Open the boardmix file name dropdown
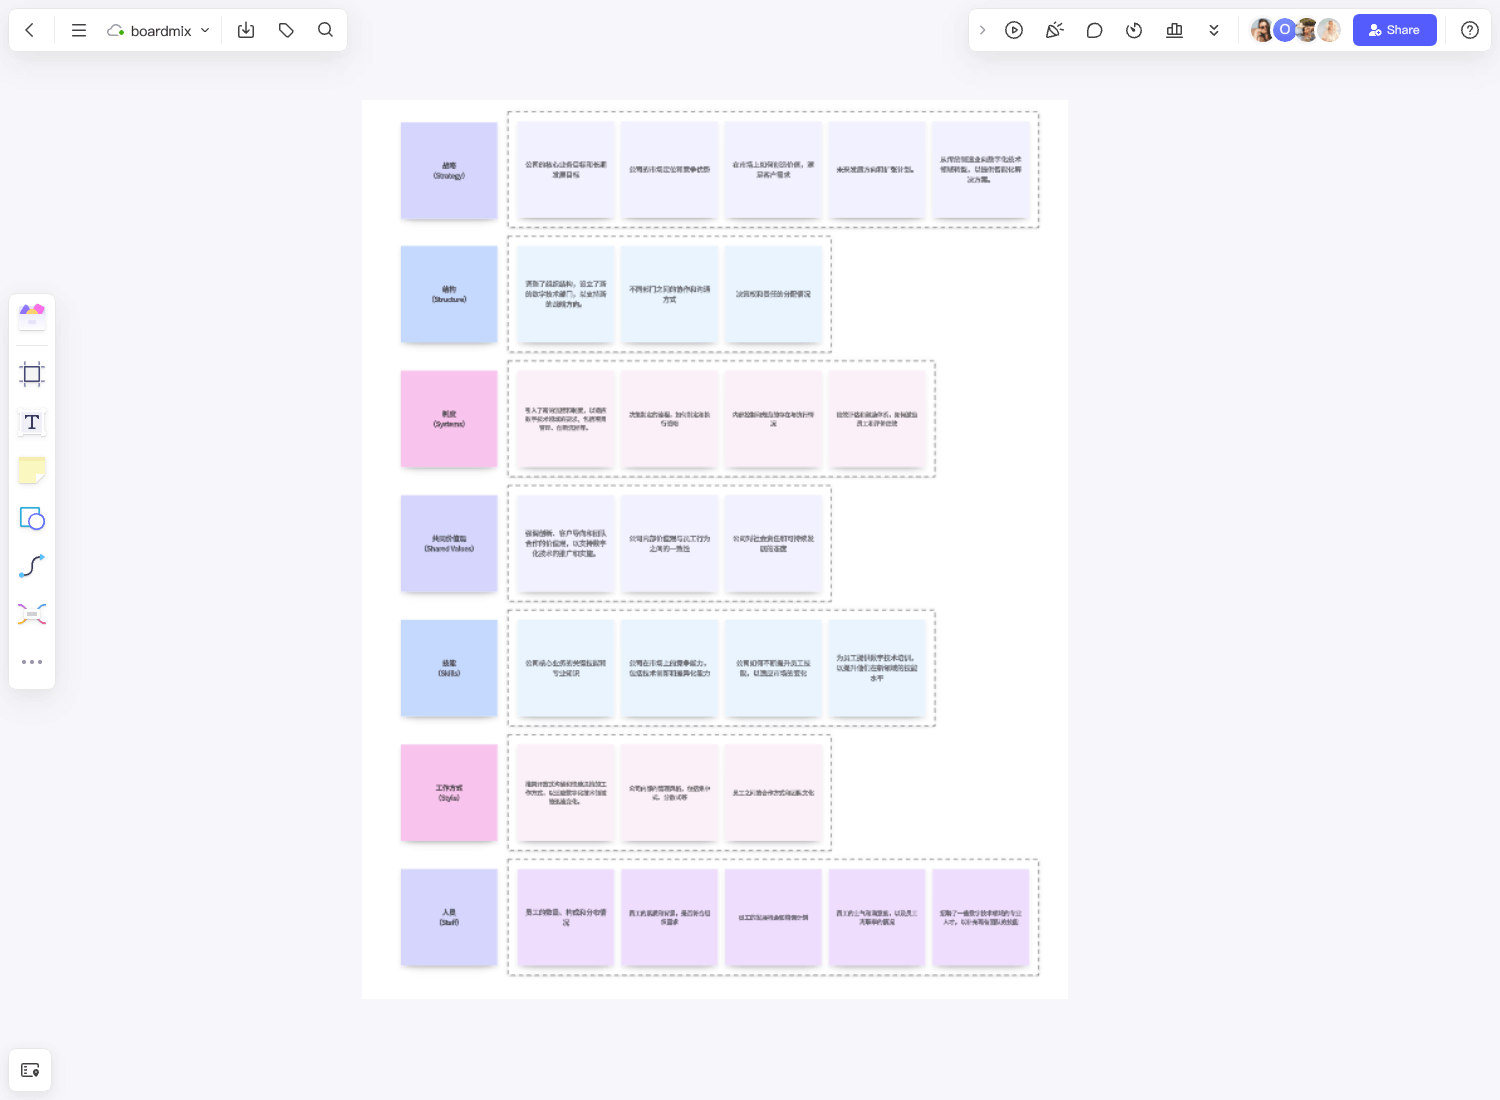1500x1100 pixels. point(159,30)
